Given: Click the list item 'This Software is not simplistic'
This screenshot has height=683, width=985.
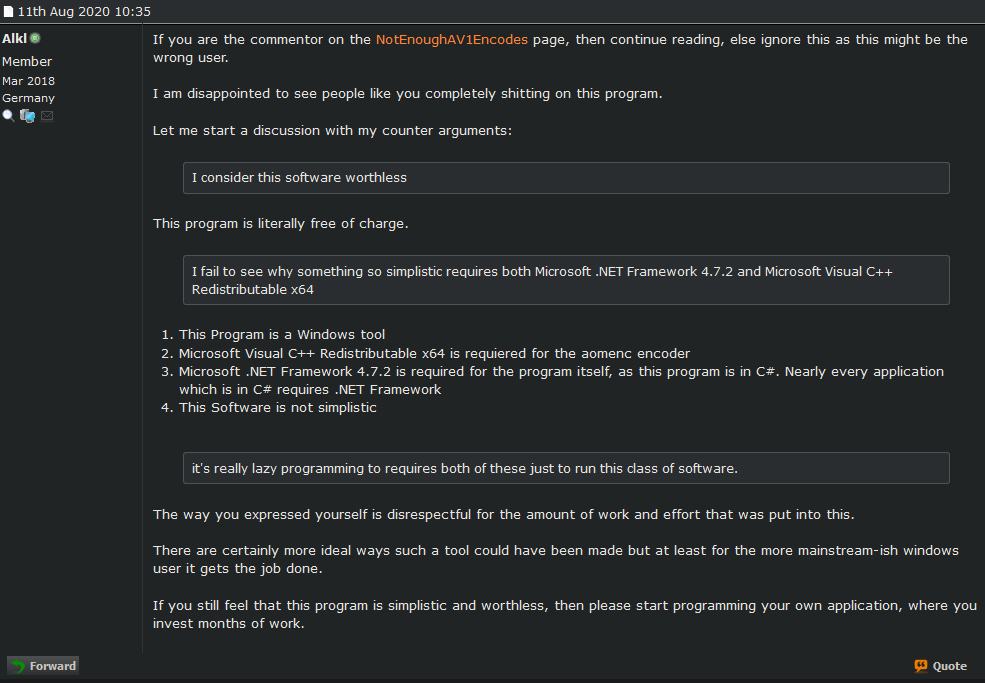Looking at the screenshot, I should coord(277,407).
